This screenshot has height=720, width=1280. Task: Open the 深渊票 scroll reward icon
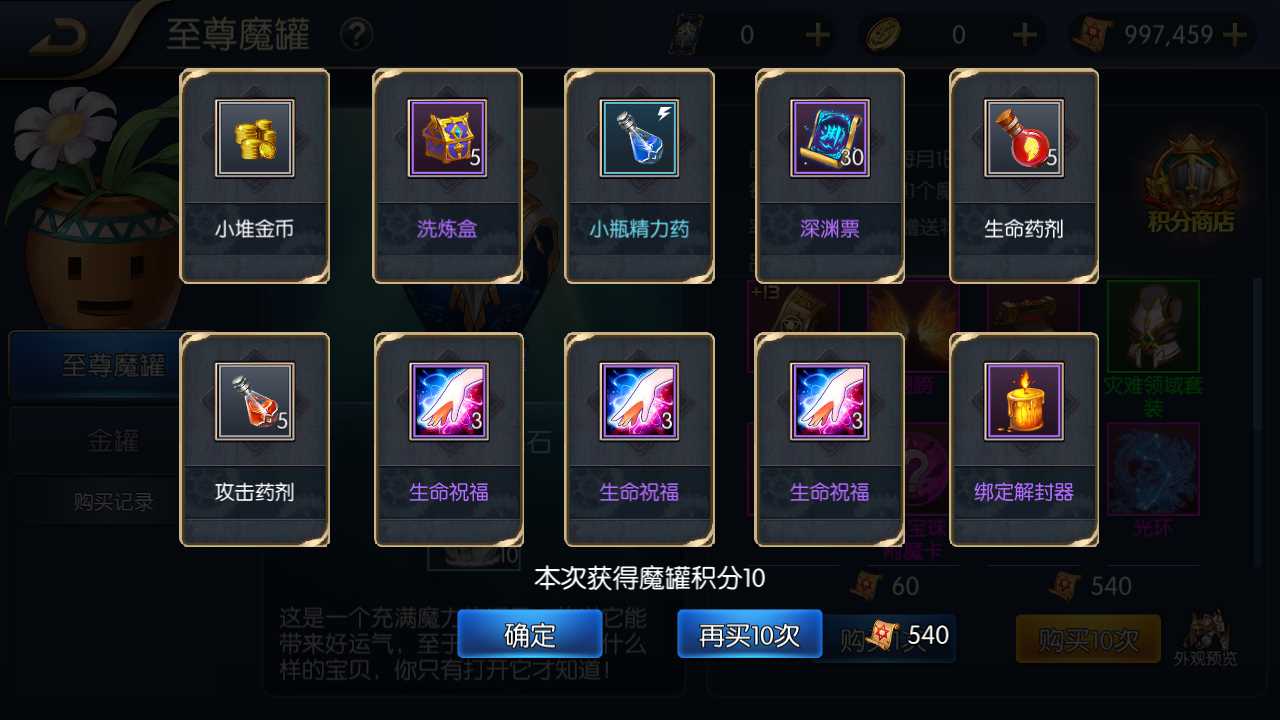pyautogui.click(x=830, y=138)
